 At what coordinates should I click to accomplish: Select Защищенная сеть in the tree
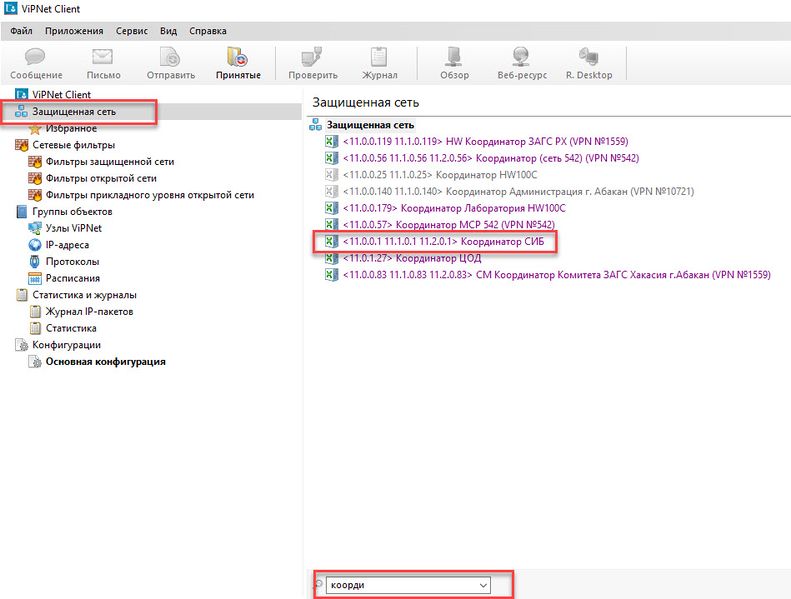pyautogui.click(x=74, y=111)
